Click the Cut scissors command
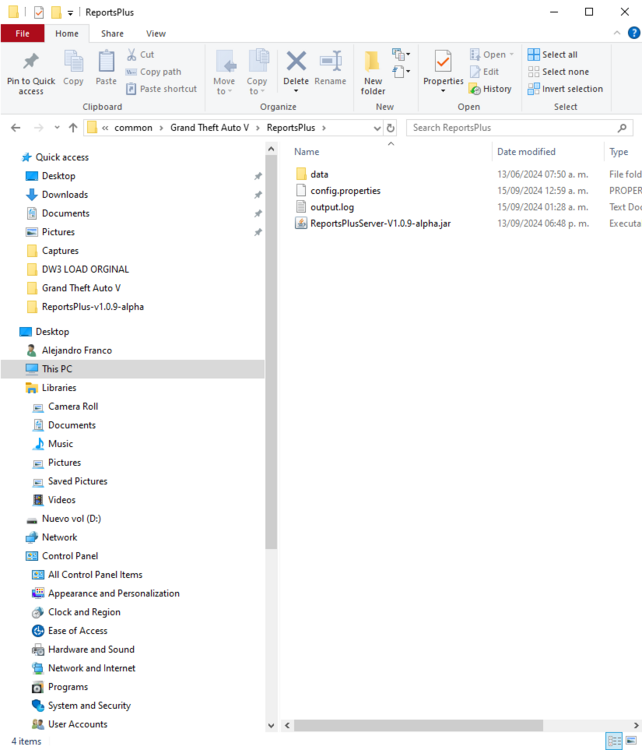Viewport: 642px width, 750px height. point(140,55)
